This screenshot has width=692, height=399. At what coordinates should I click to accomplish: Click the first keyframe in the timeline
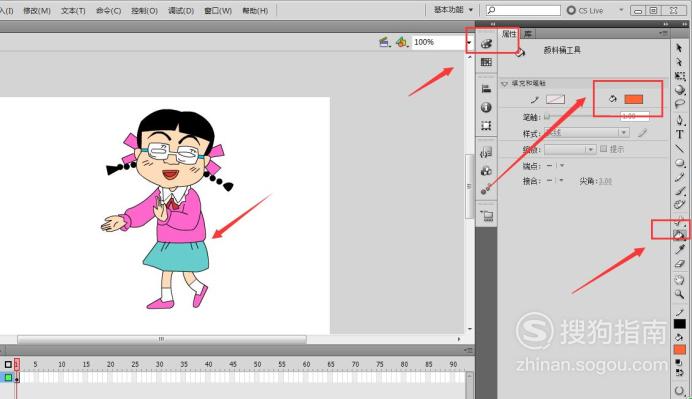17,378
